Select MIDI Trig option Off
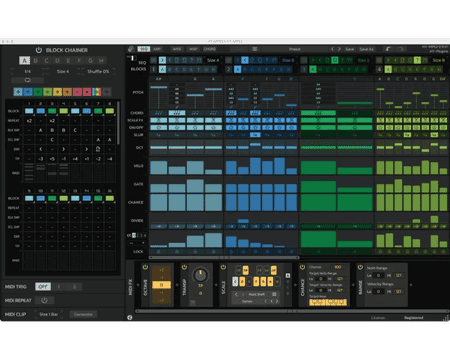This screenshot has width=450, height=360. 43,286
